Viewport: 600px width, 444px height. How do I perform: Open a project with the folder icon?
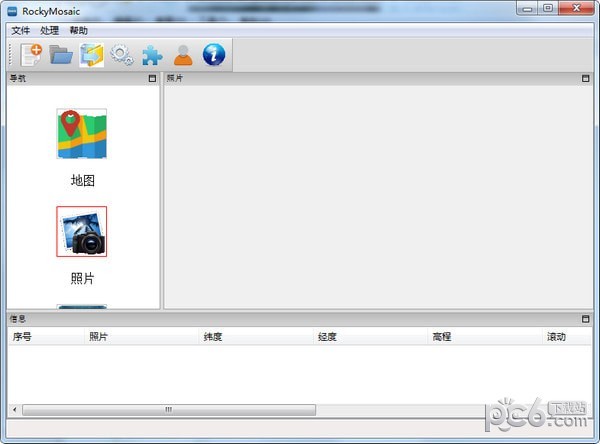coord(61,55)
